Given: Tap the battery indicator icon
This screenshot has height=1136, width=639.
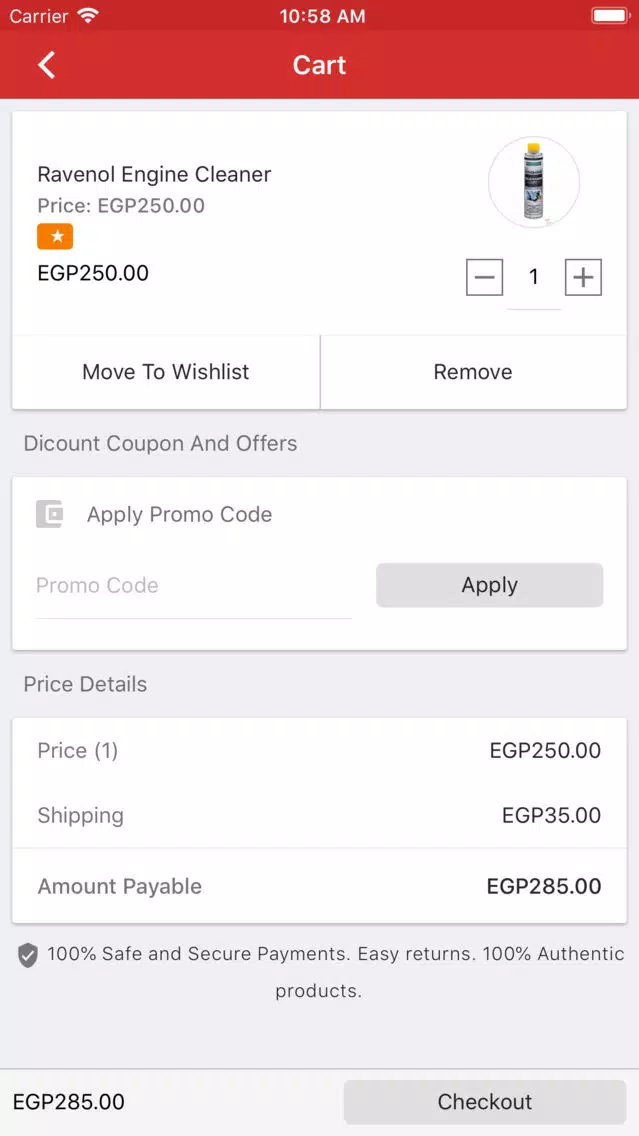Looking at the screenshot, I should point(610,15).
